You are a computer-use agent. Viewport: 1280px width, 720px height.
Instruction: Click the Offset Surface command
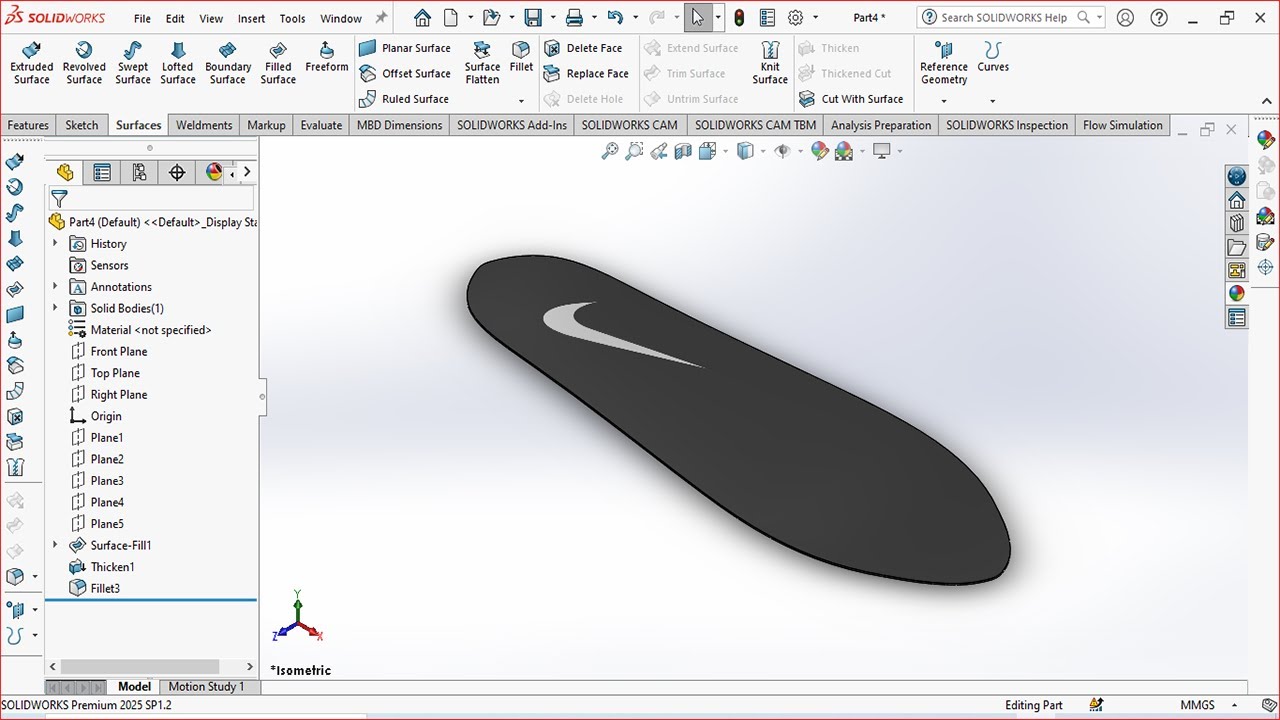(x=405, y=74)
